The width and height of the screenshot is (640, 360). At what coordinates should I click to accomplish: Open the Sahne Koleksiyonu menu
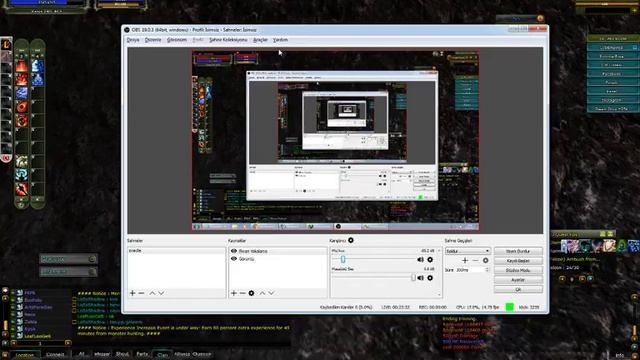pyautogui.click(x=228, y=40)
